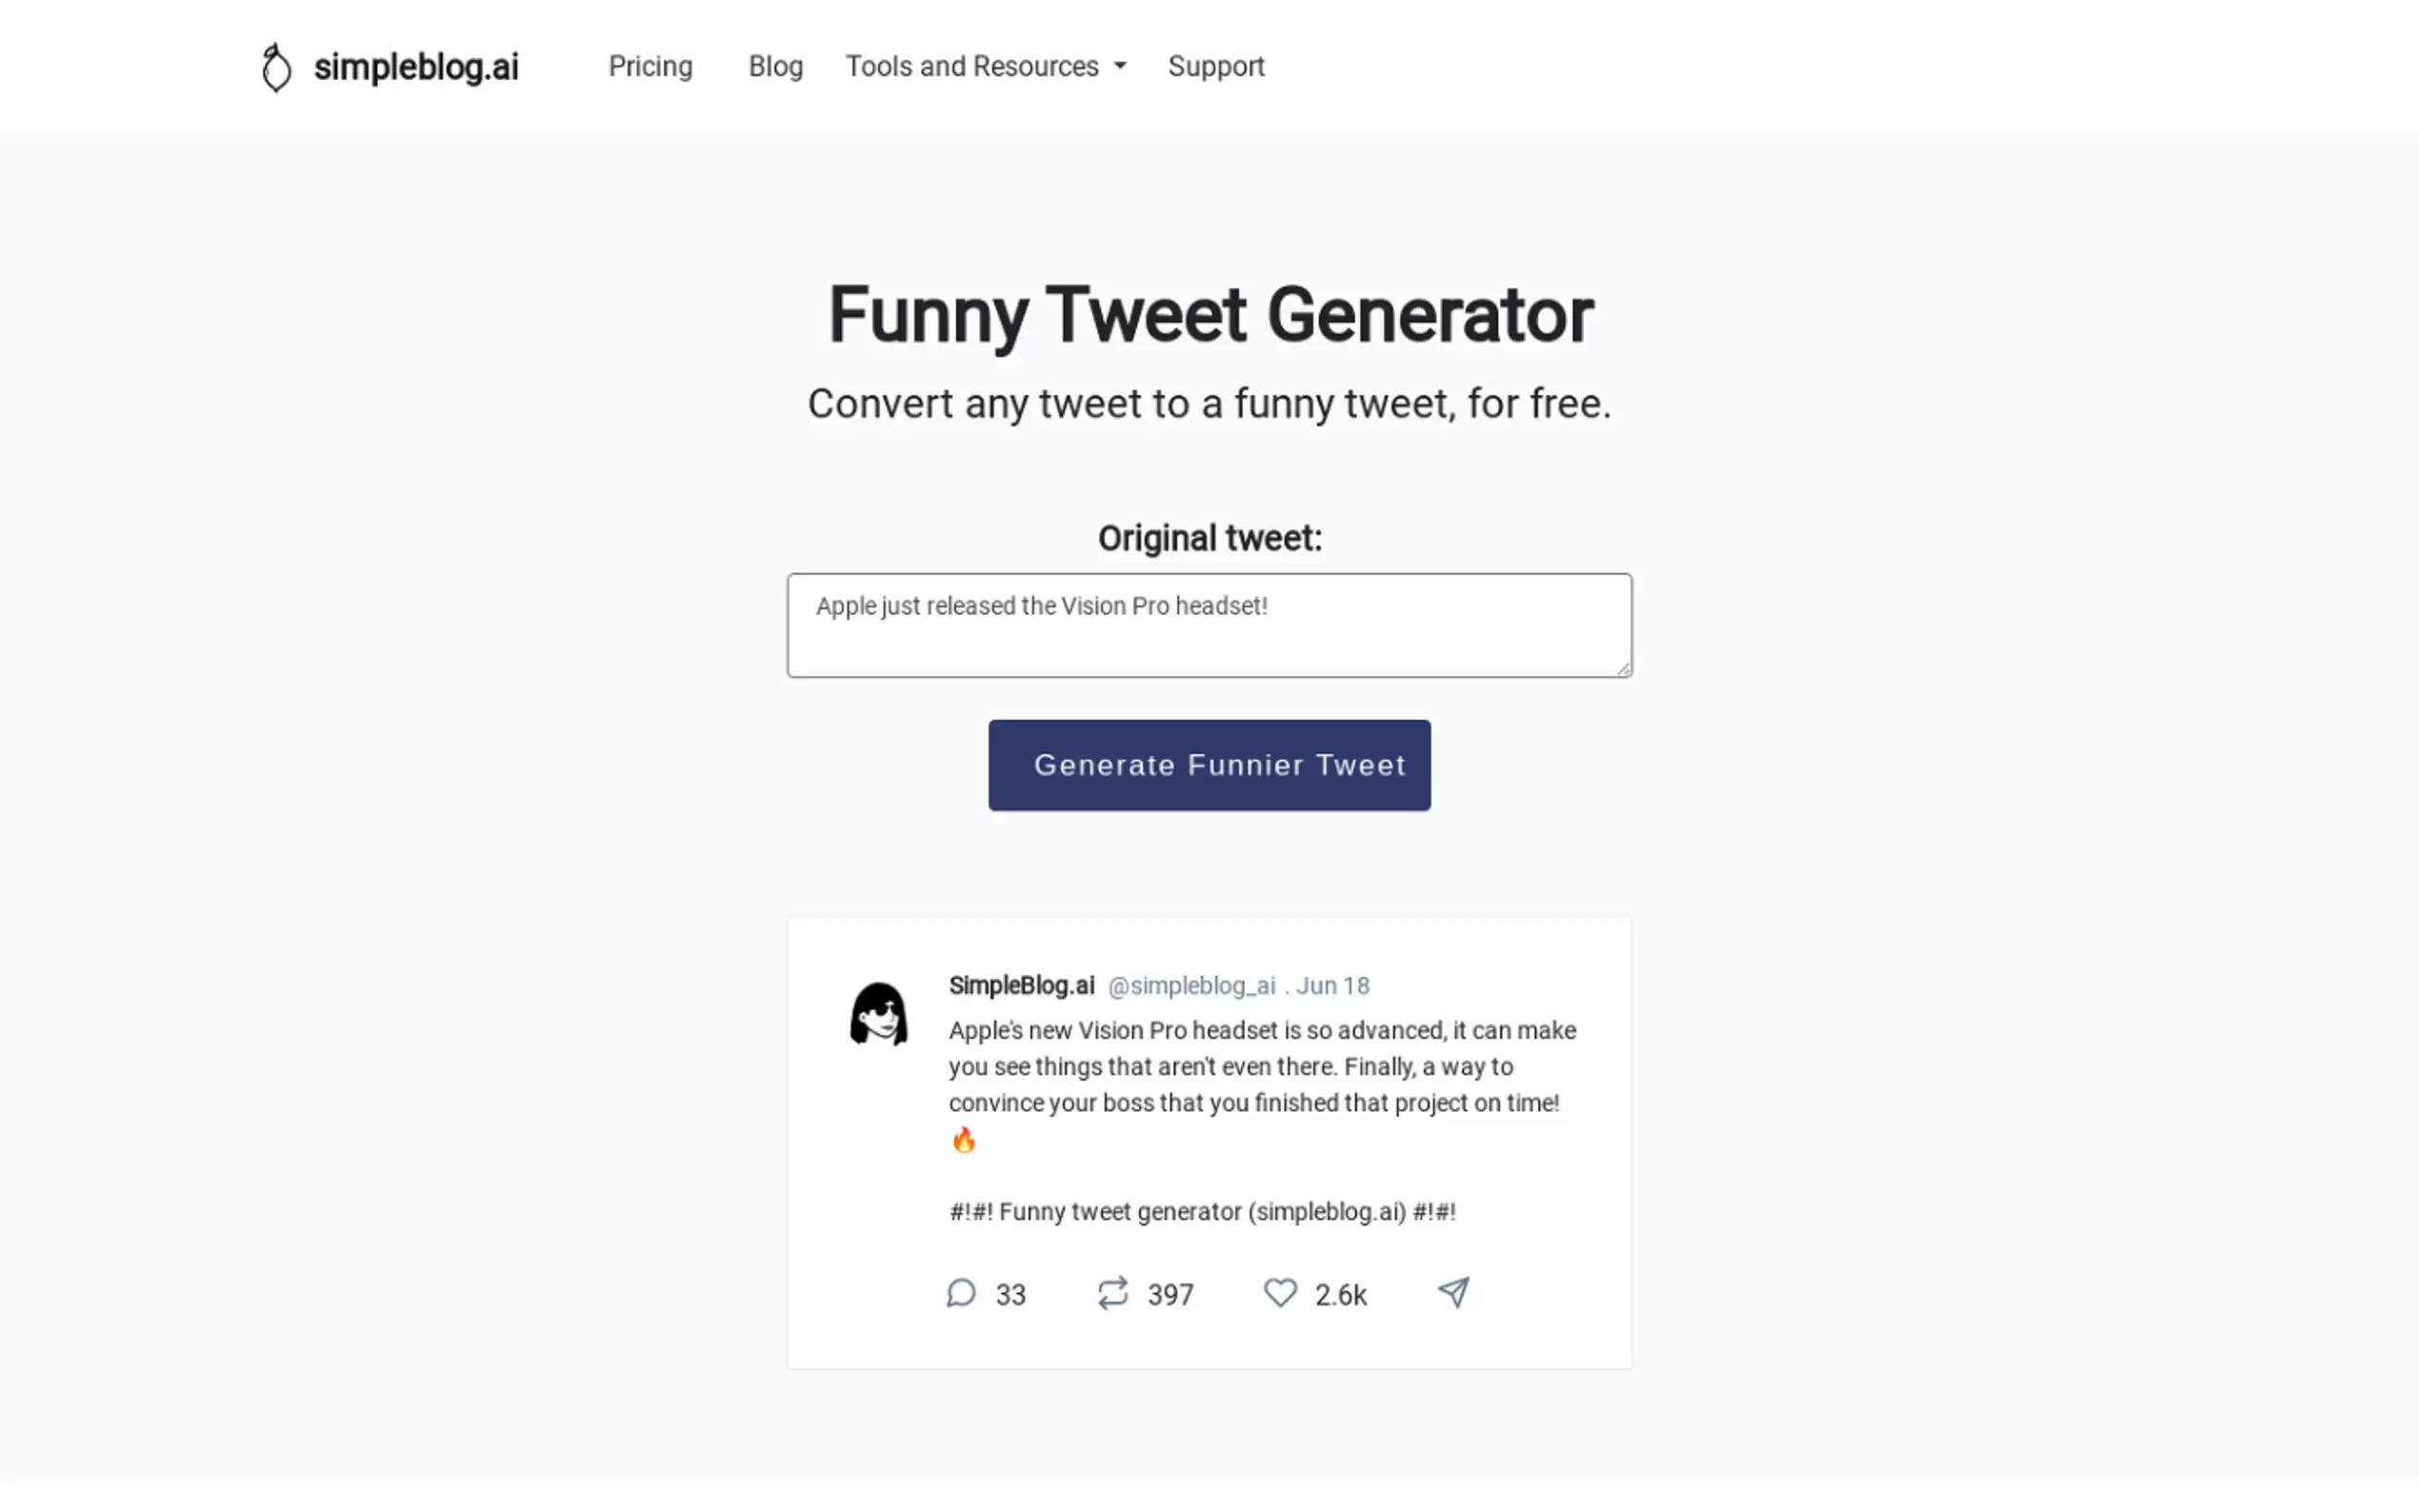Open the profile avatar of SimpleBlog.ai
The width and height of the screenshot is (2419, 1512).
[879, 1013]
